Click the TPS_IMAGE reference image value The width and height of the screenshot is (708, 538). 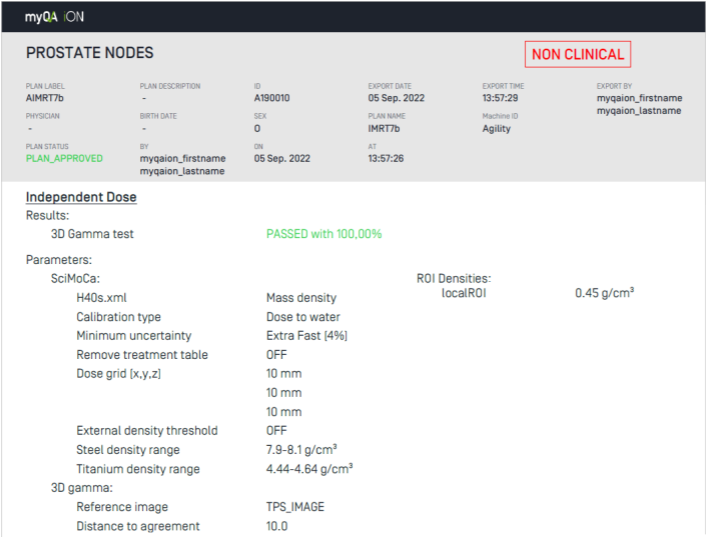(295, 507)
